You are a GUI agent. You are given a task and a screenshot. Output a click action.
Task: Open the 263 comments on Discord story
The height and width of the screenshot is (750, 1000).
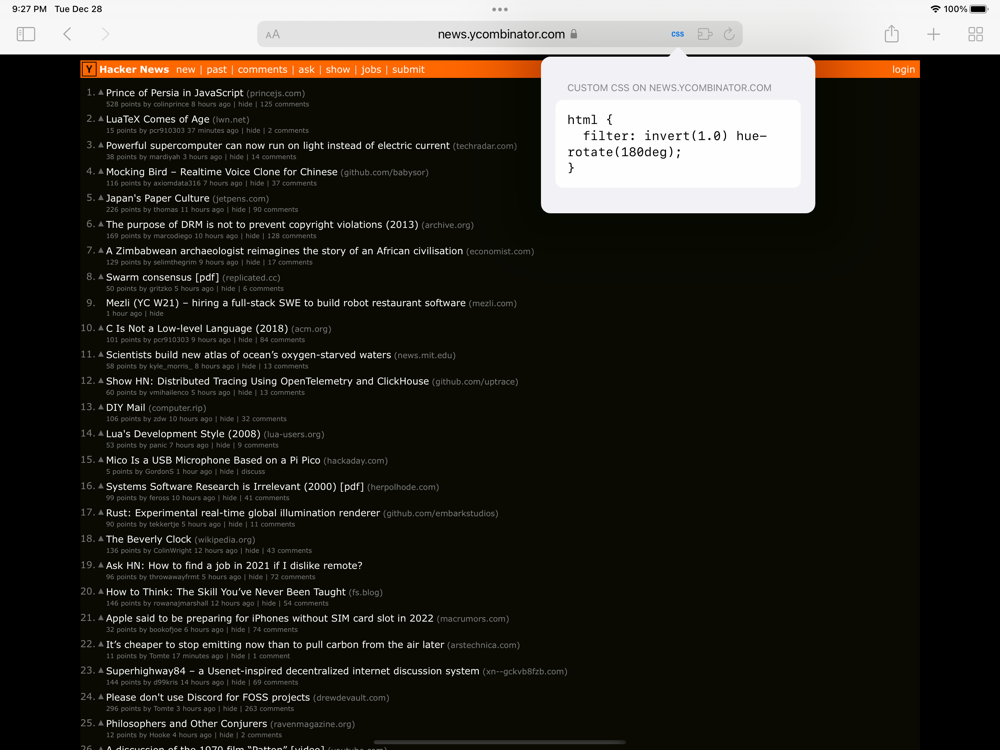(269, 709)
